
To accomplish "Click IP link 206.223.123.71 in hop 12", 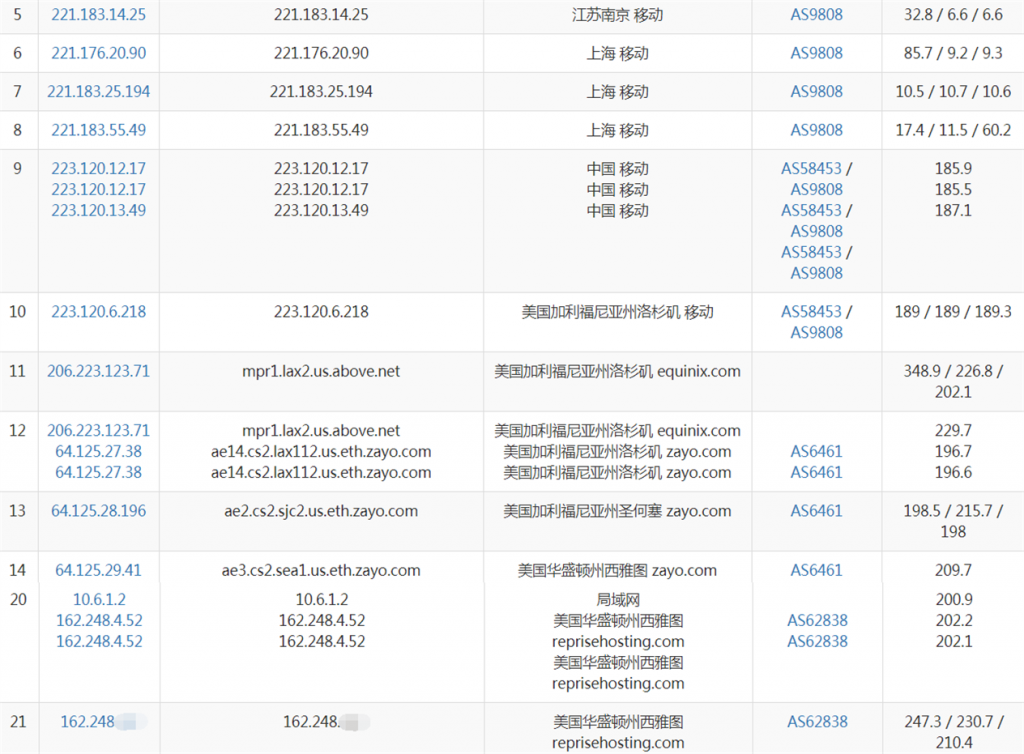I will point(99,430).
